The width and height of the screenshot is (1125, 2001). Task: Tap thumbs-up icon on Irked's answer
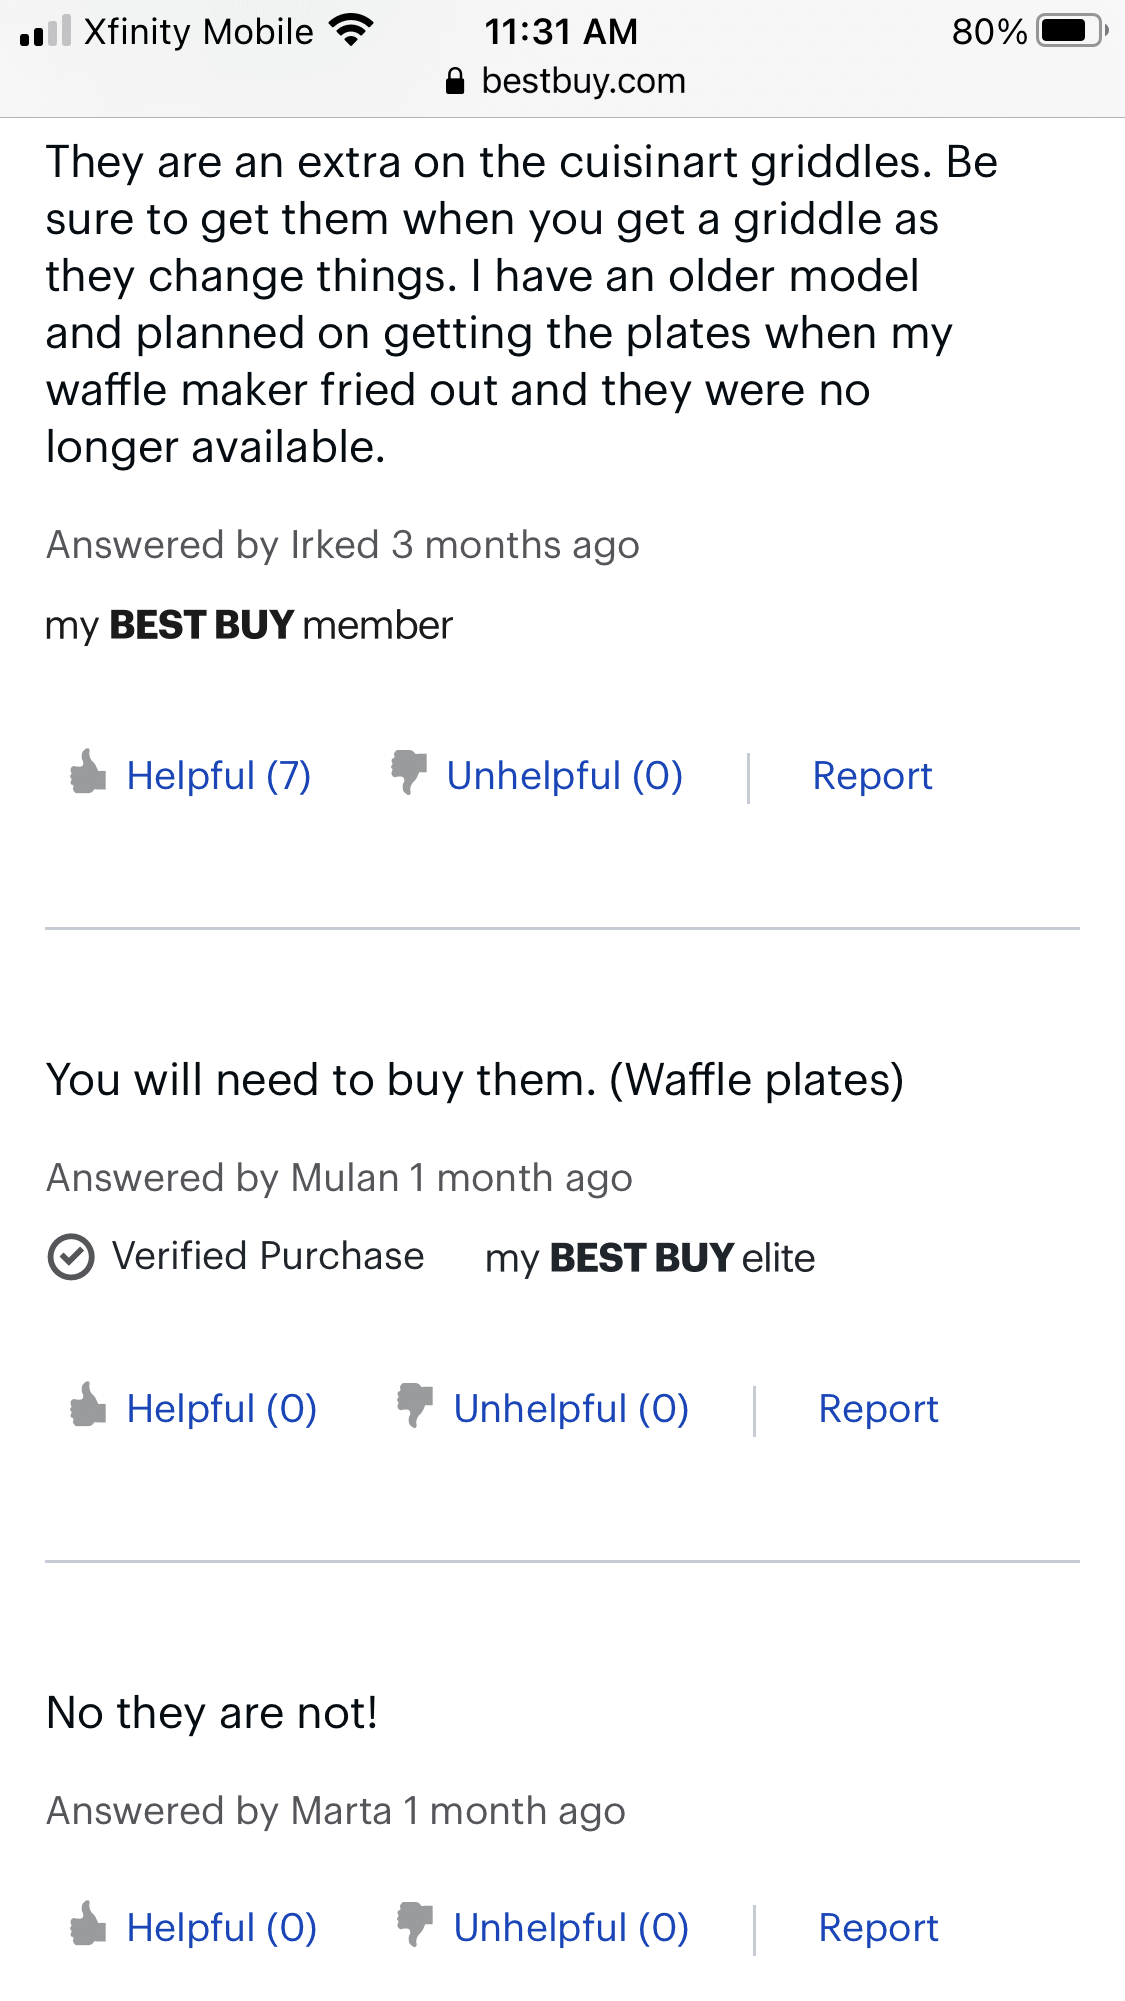88,773
